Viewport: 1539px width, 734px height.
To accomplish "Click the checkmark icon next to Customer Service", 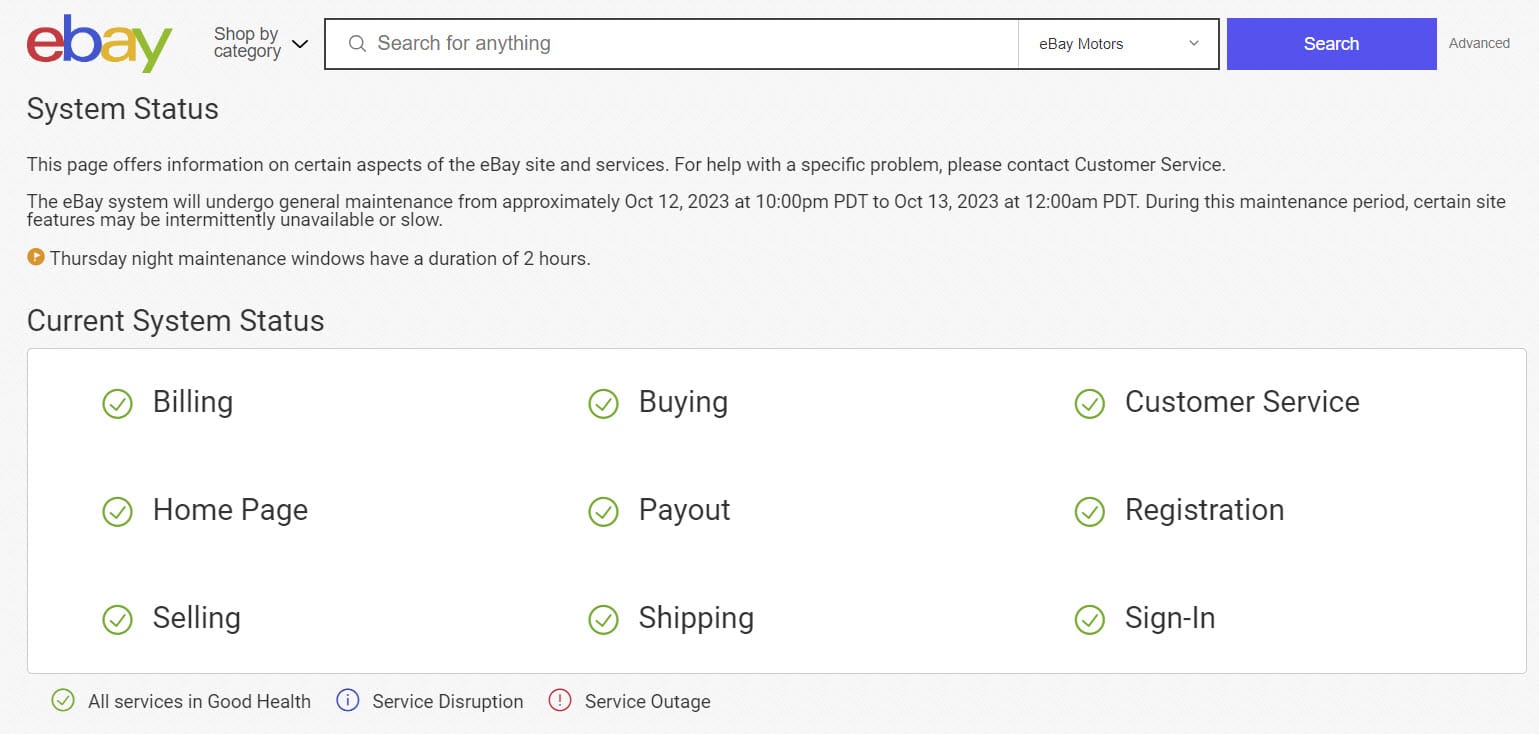I will point(1089,404).
